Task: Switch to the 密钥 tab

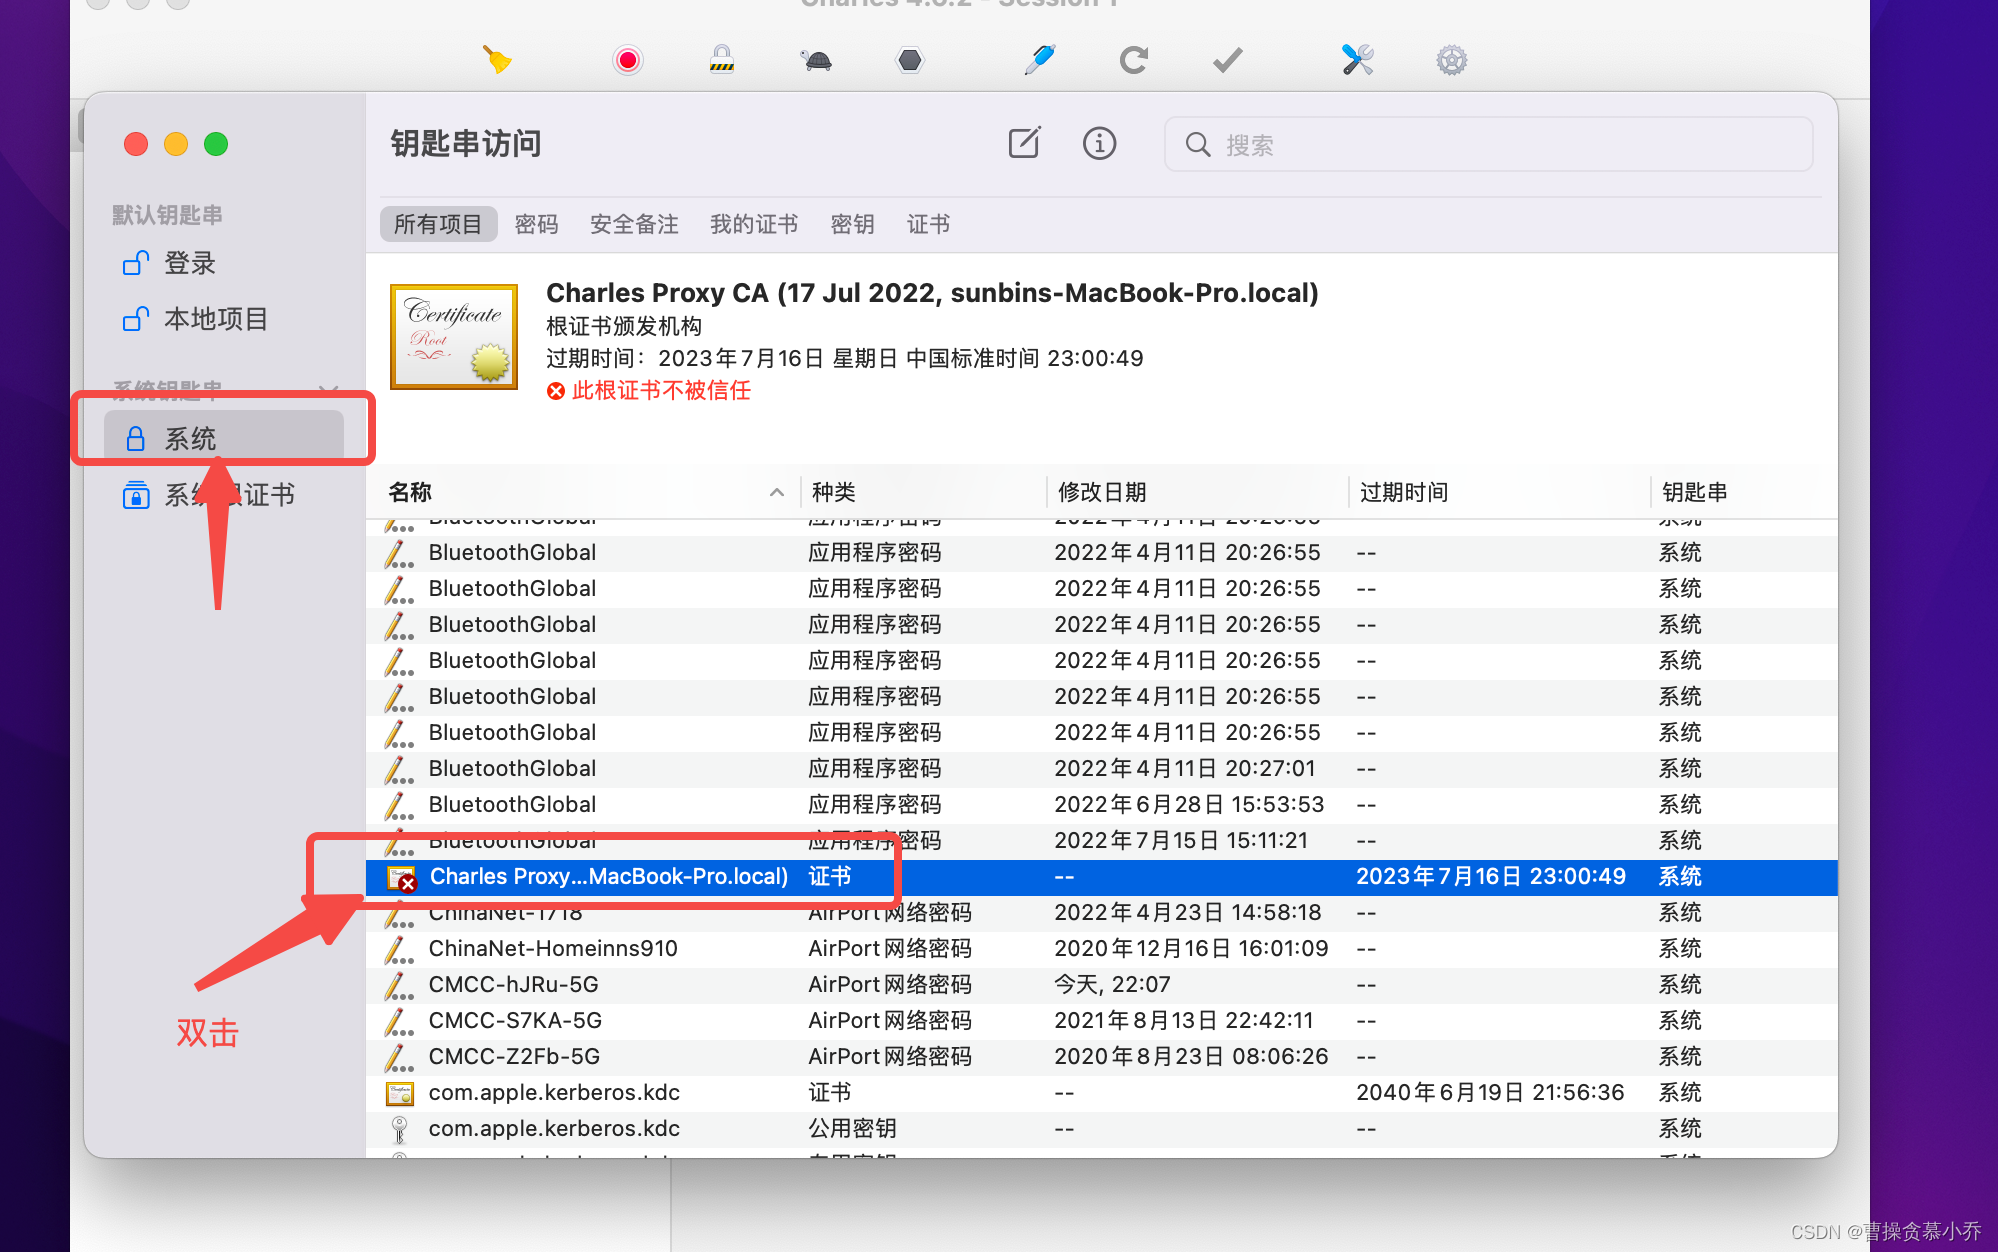Action: coord(852,224)
